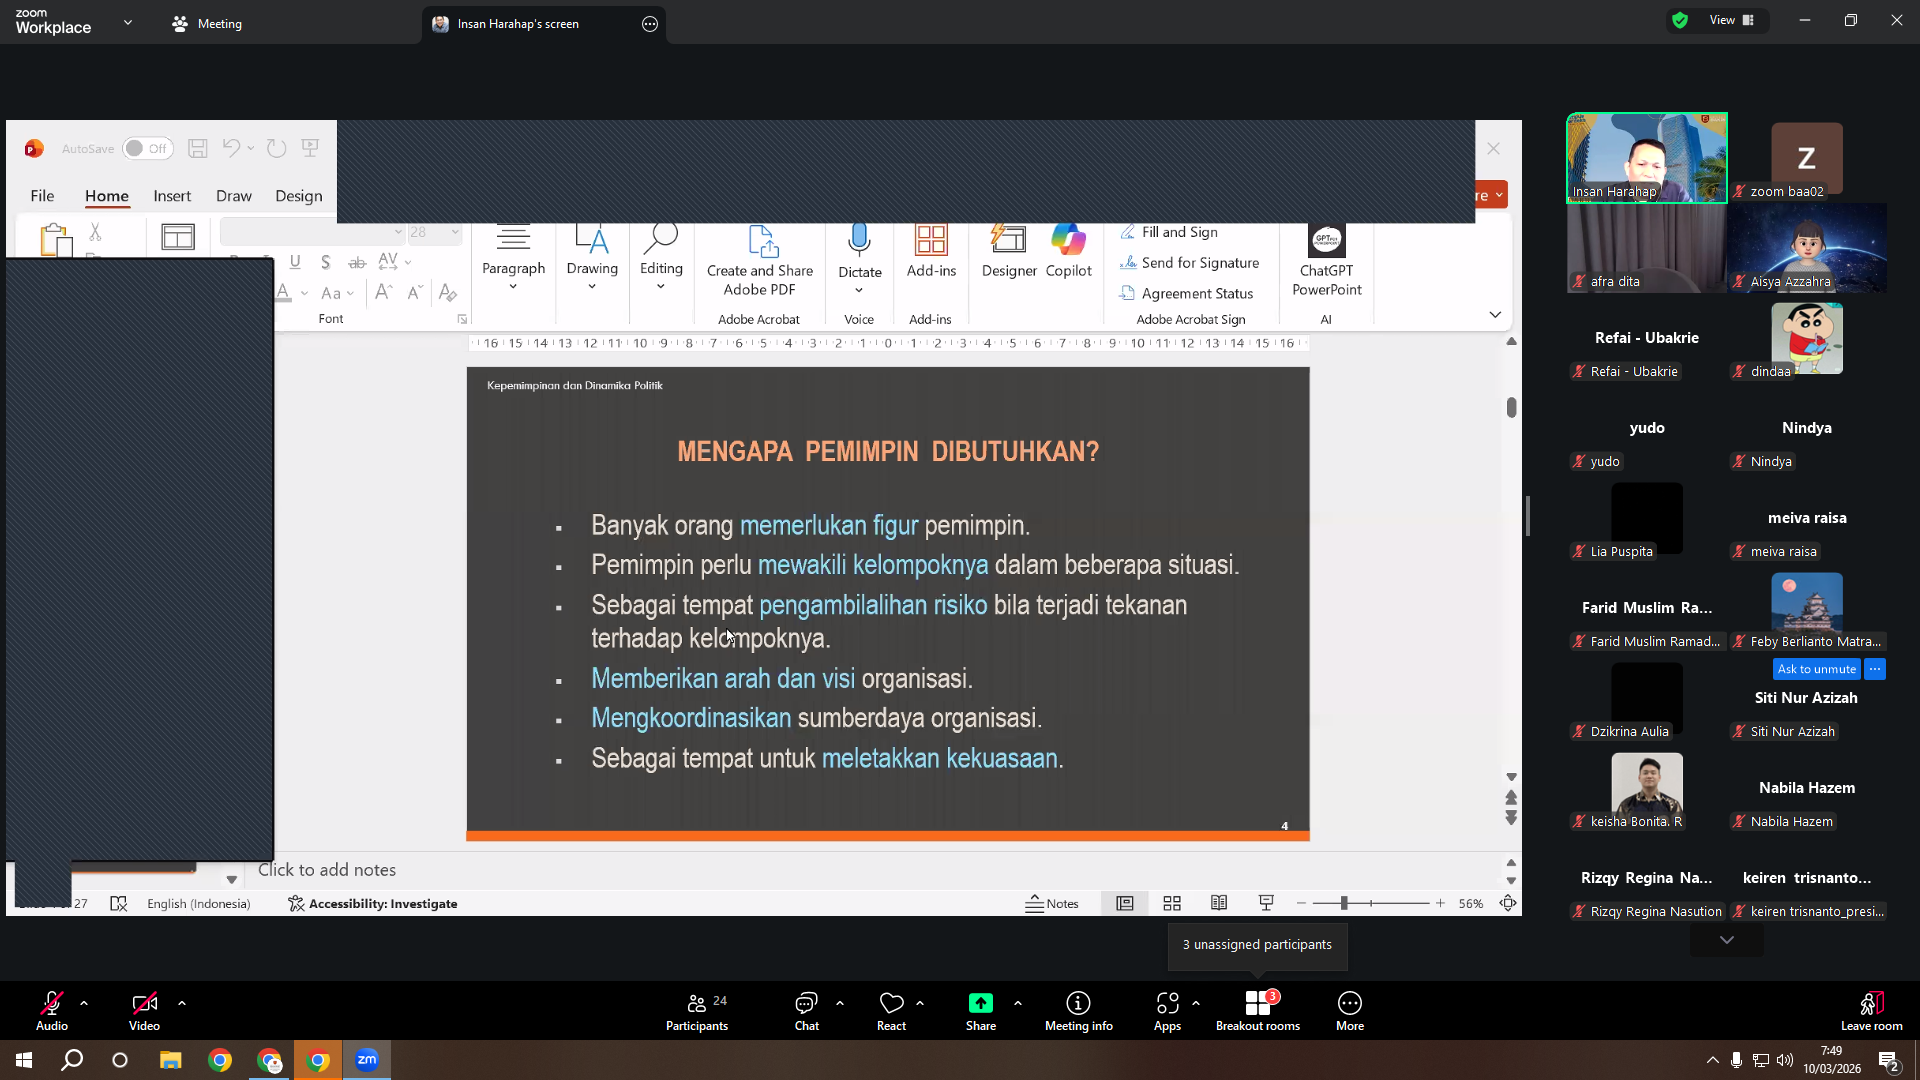1920x1080 pixels.
Task: Open Breakout rooms in Zoom toolbar
Action: click(1257, 1011)
